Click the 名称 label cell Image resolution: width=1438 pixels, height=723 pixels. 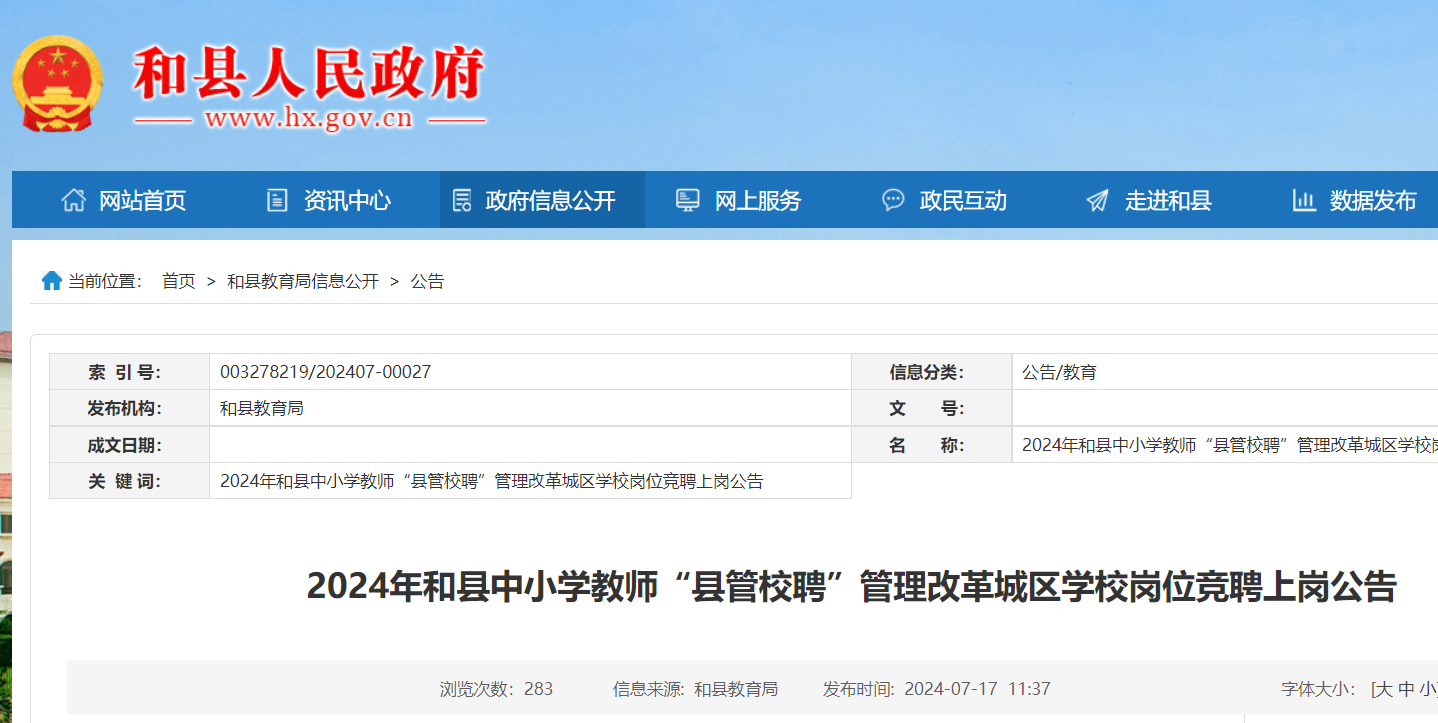point(932,445)
